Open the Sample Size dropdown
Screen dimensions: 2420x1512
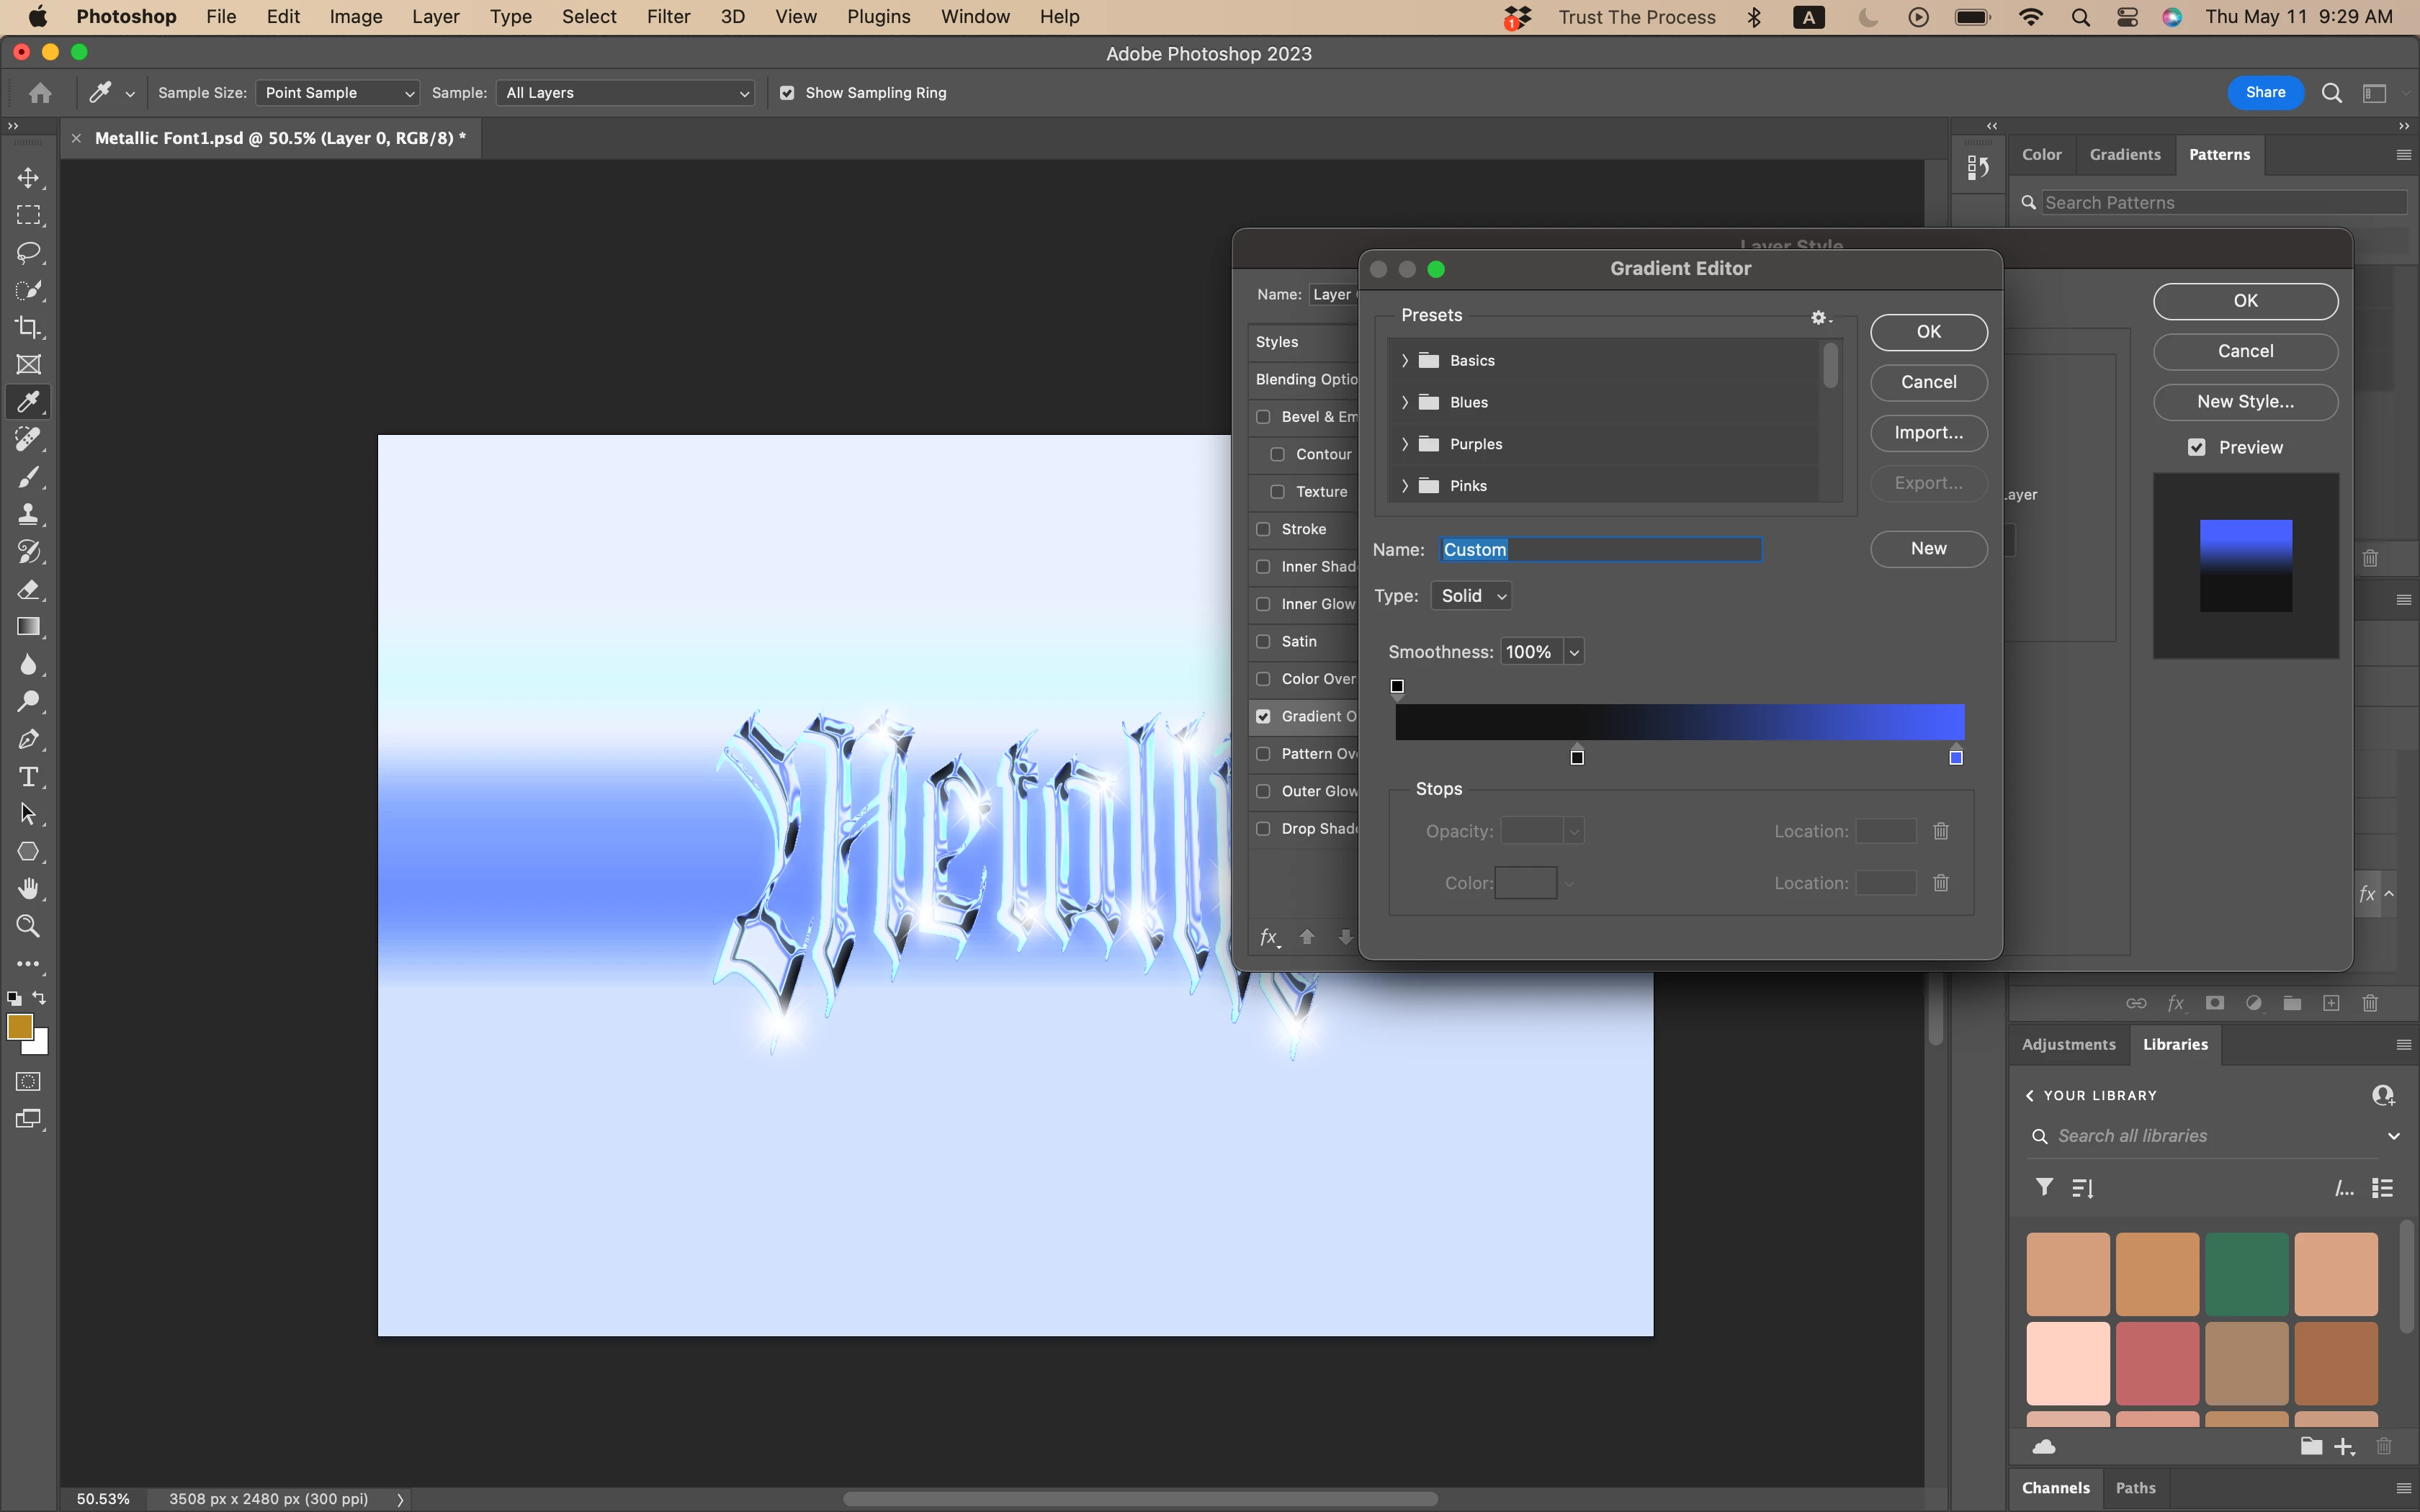(x=337, y=93)
